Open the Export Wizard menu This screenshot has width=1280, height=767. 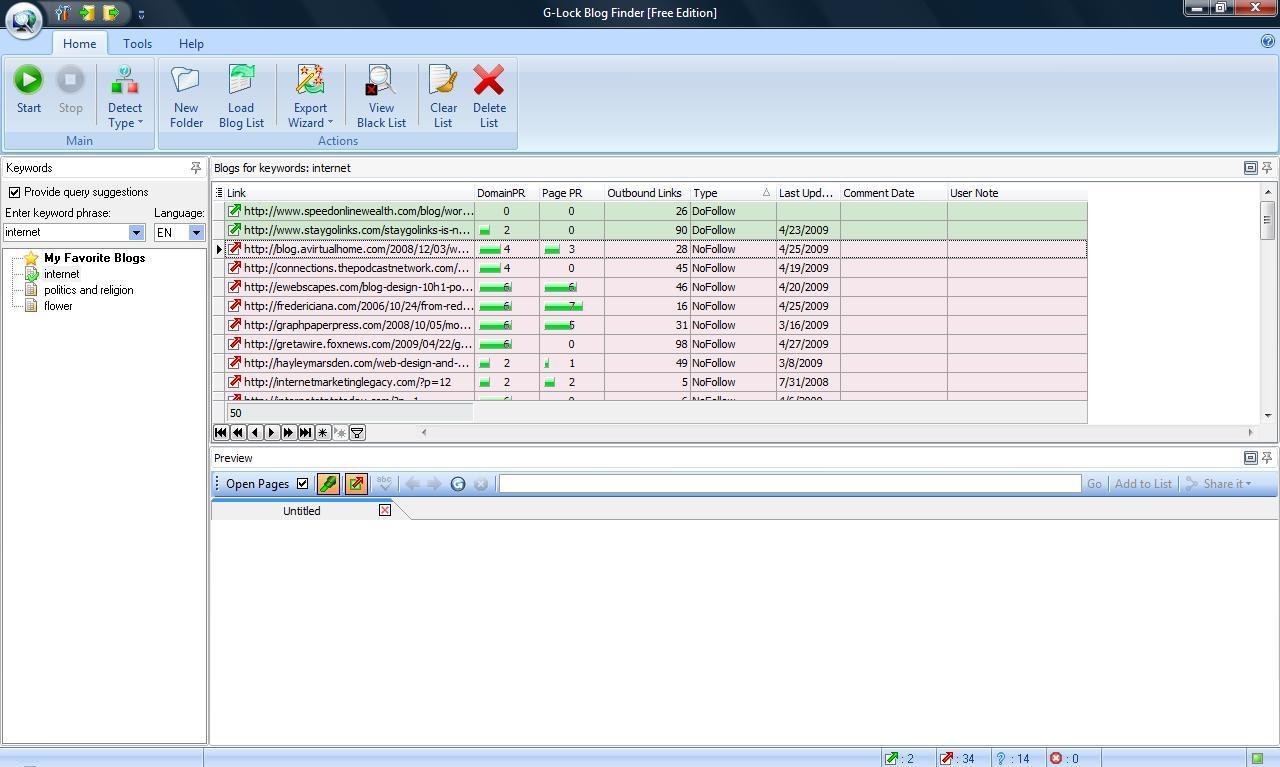pyautogui.click(x=310, y=97)
